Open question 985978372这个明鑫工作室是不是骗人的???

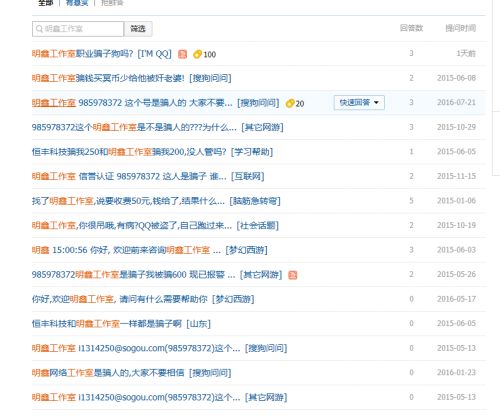134,127
